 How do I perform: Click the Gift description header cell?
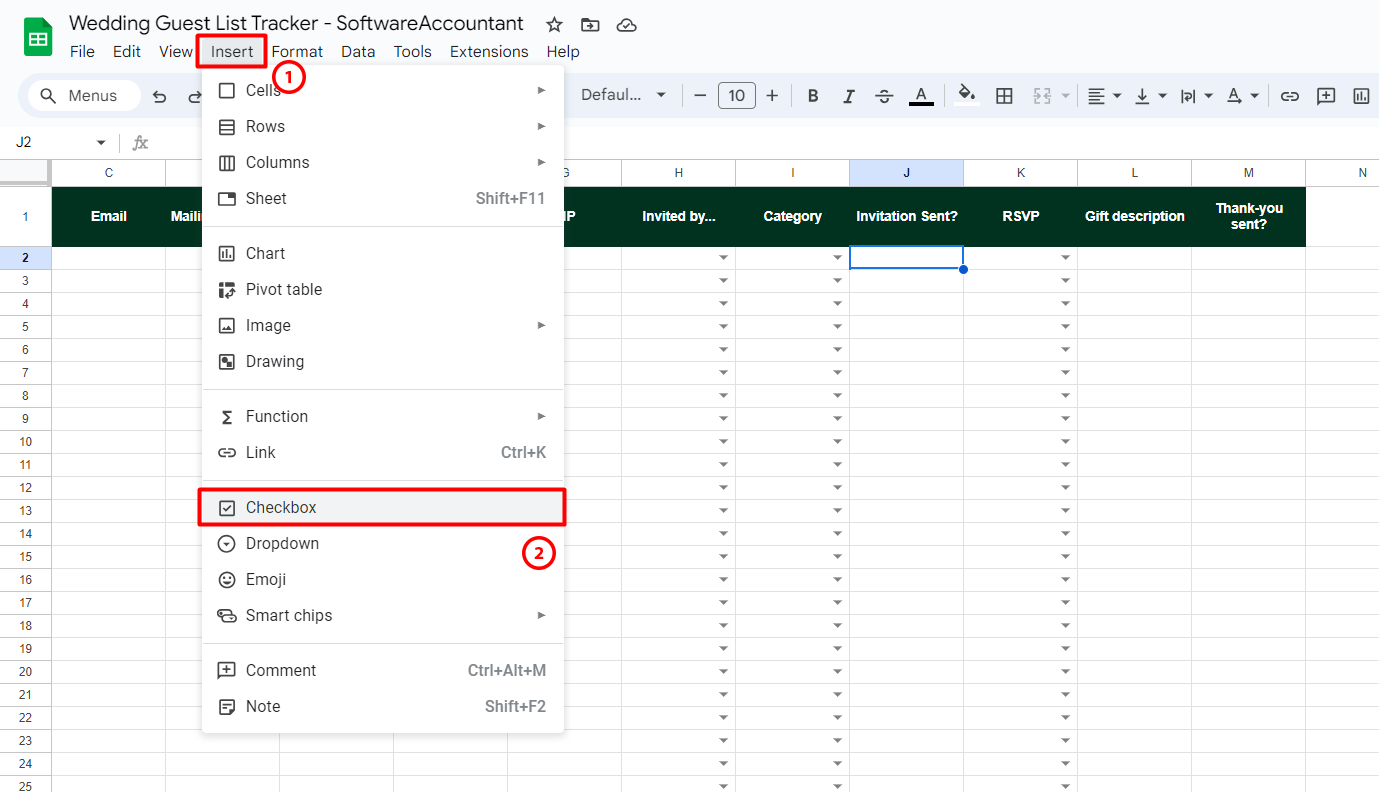[1135, 216]
